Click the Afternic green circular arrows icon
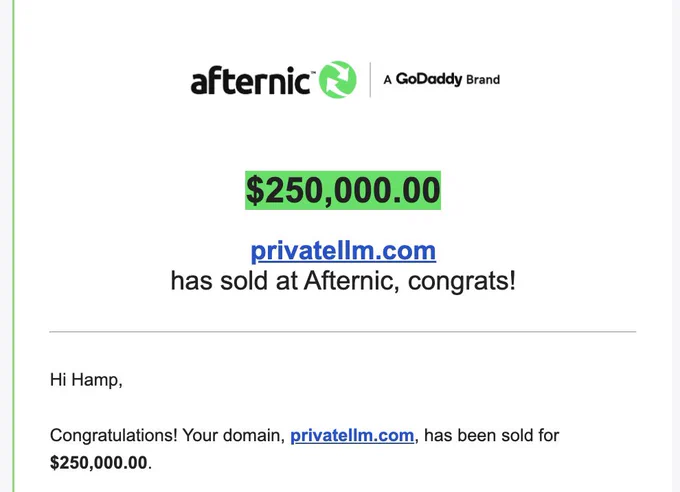 click(338, 79)
